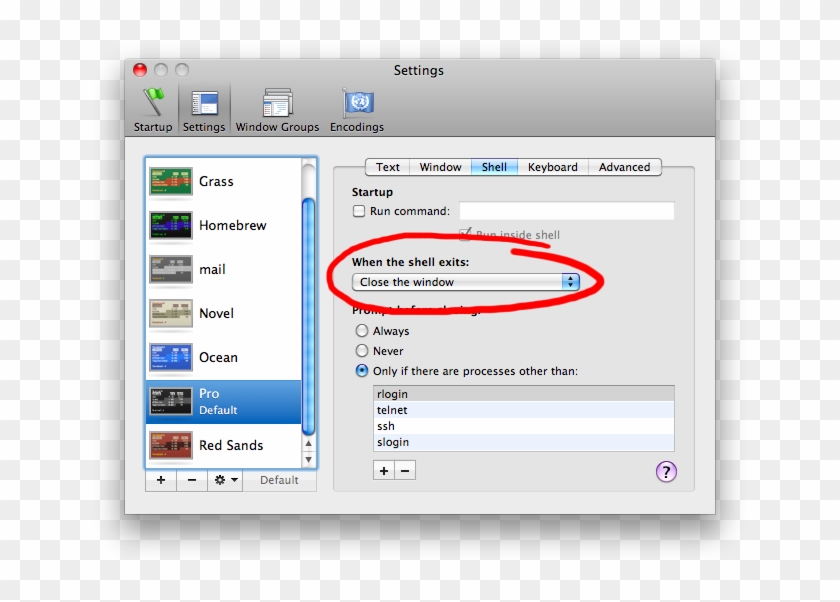840x602 pixels.
Task: Select the Always radio button
Action: tap(362, 330)
